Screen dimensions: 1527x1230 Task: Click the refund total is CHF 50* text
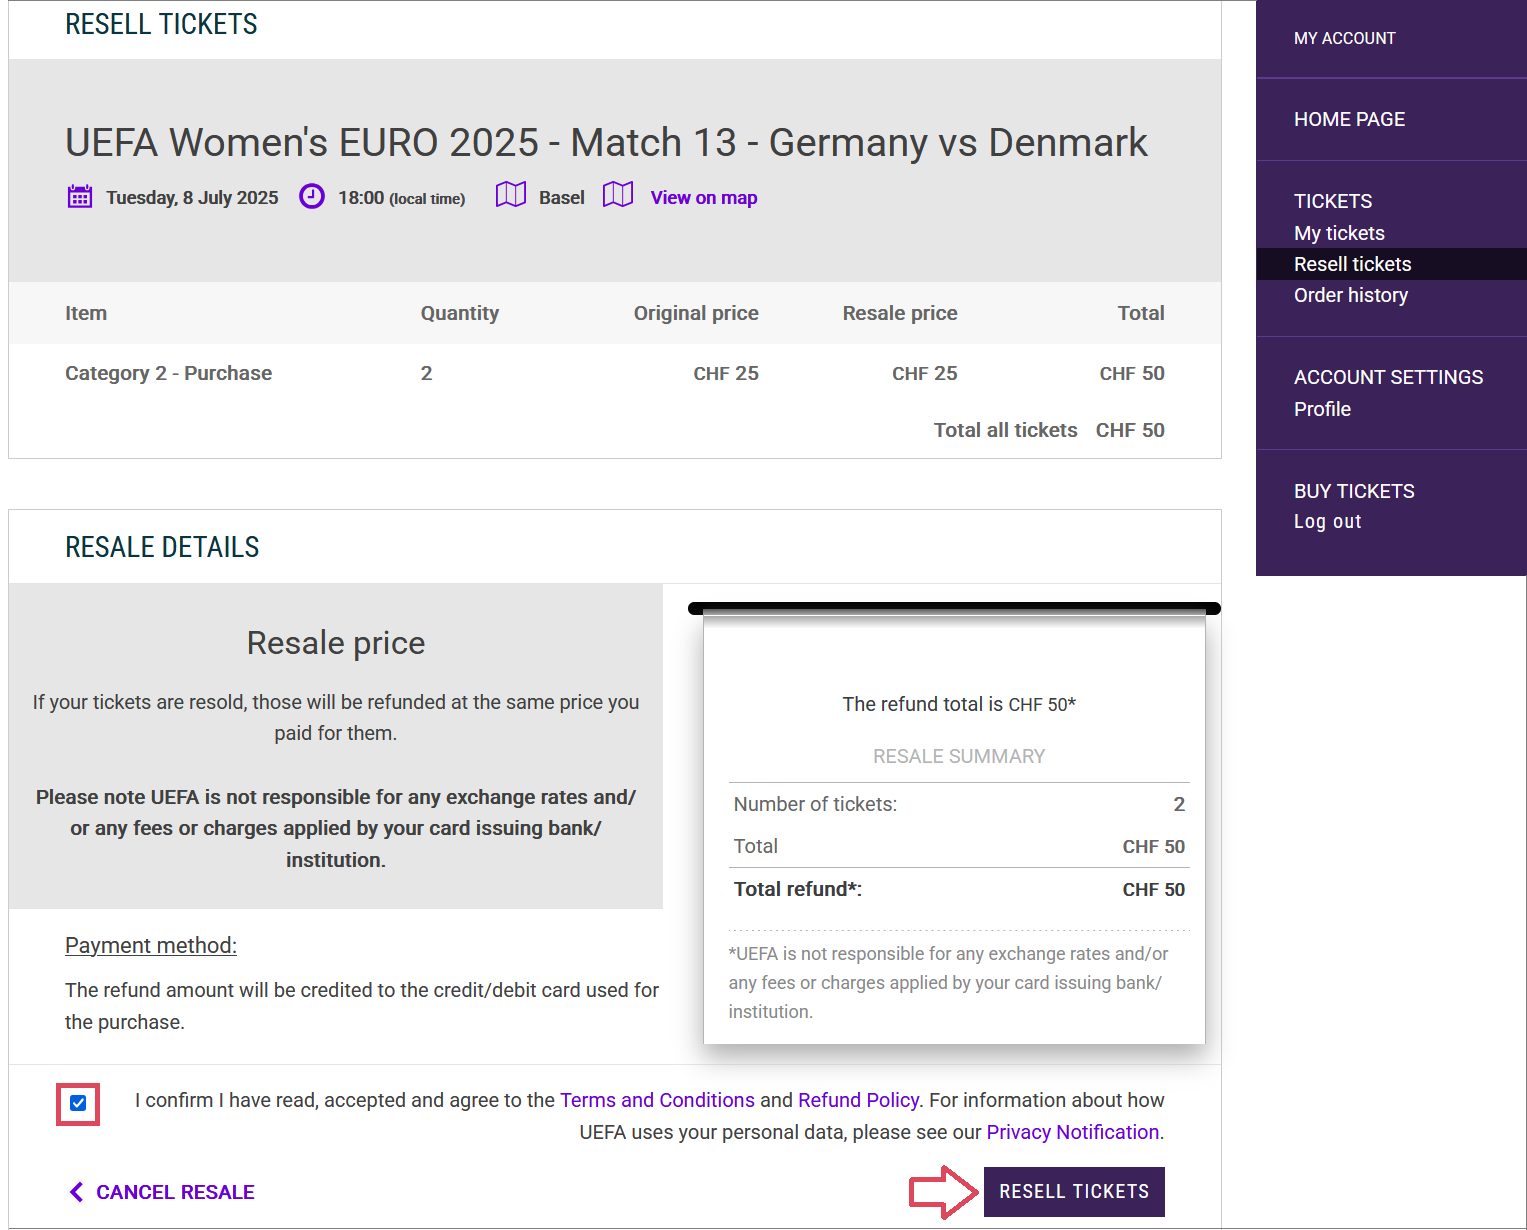click(x=959, y=704)
